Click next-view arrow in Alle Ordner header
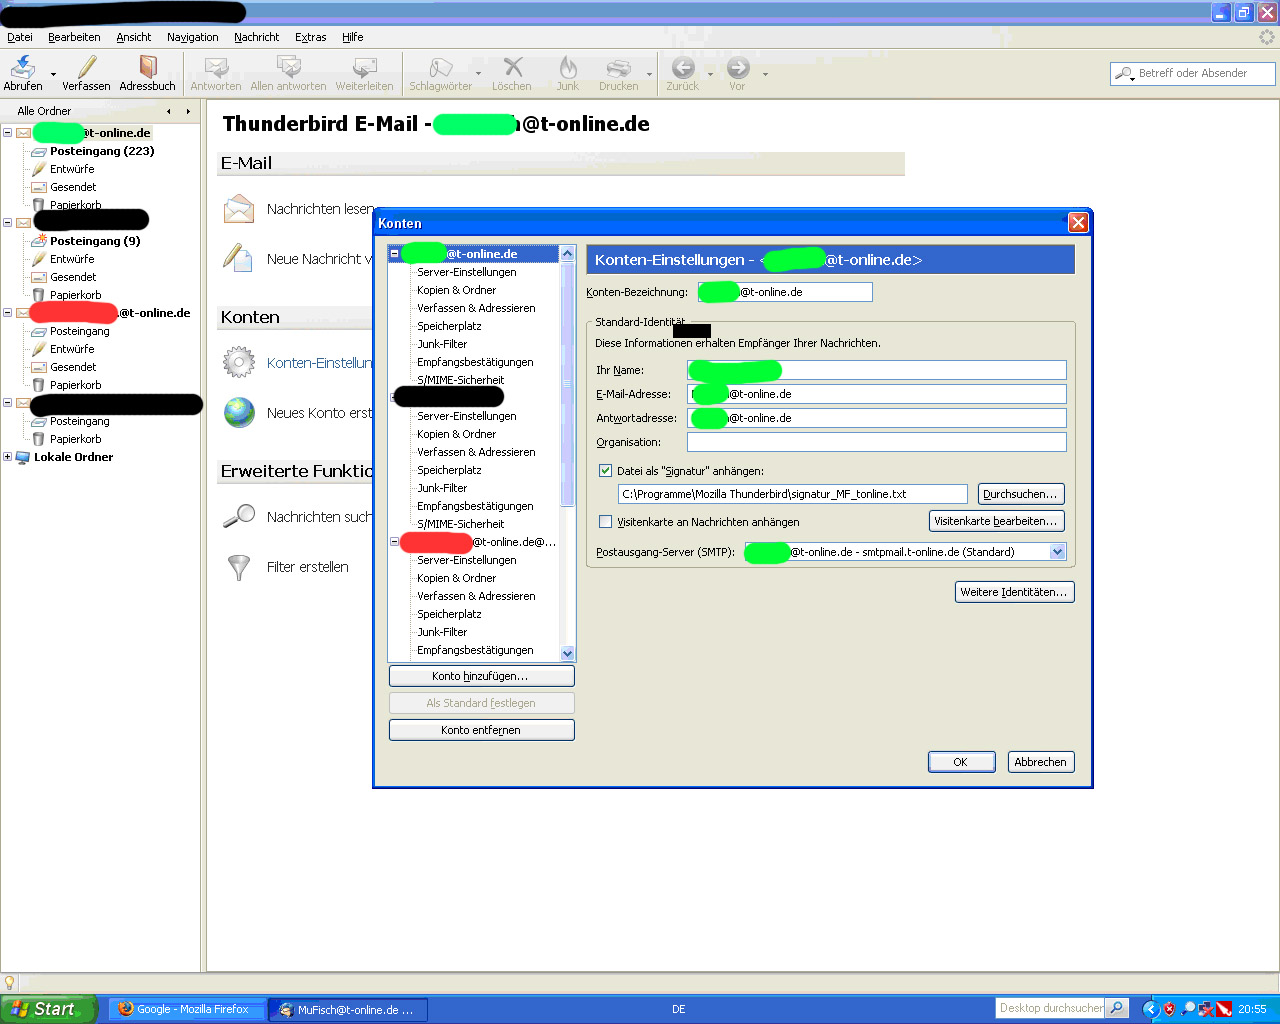1280x1024 pixels. 188,111
